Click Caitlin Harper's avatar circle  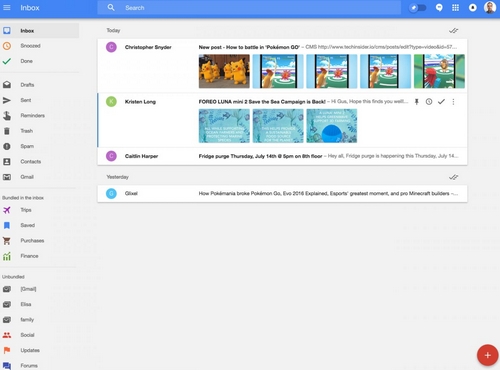(x=111, y=156)
